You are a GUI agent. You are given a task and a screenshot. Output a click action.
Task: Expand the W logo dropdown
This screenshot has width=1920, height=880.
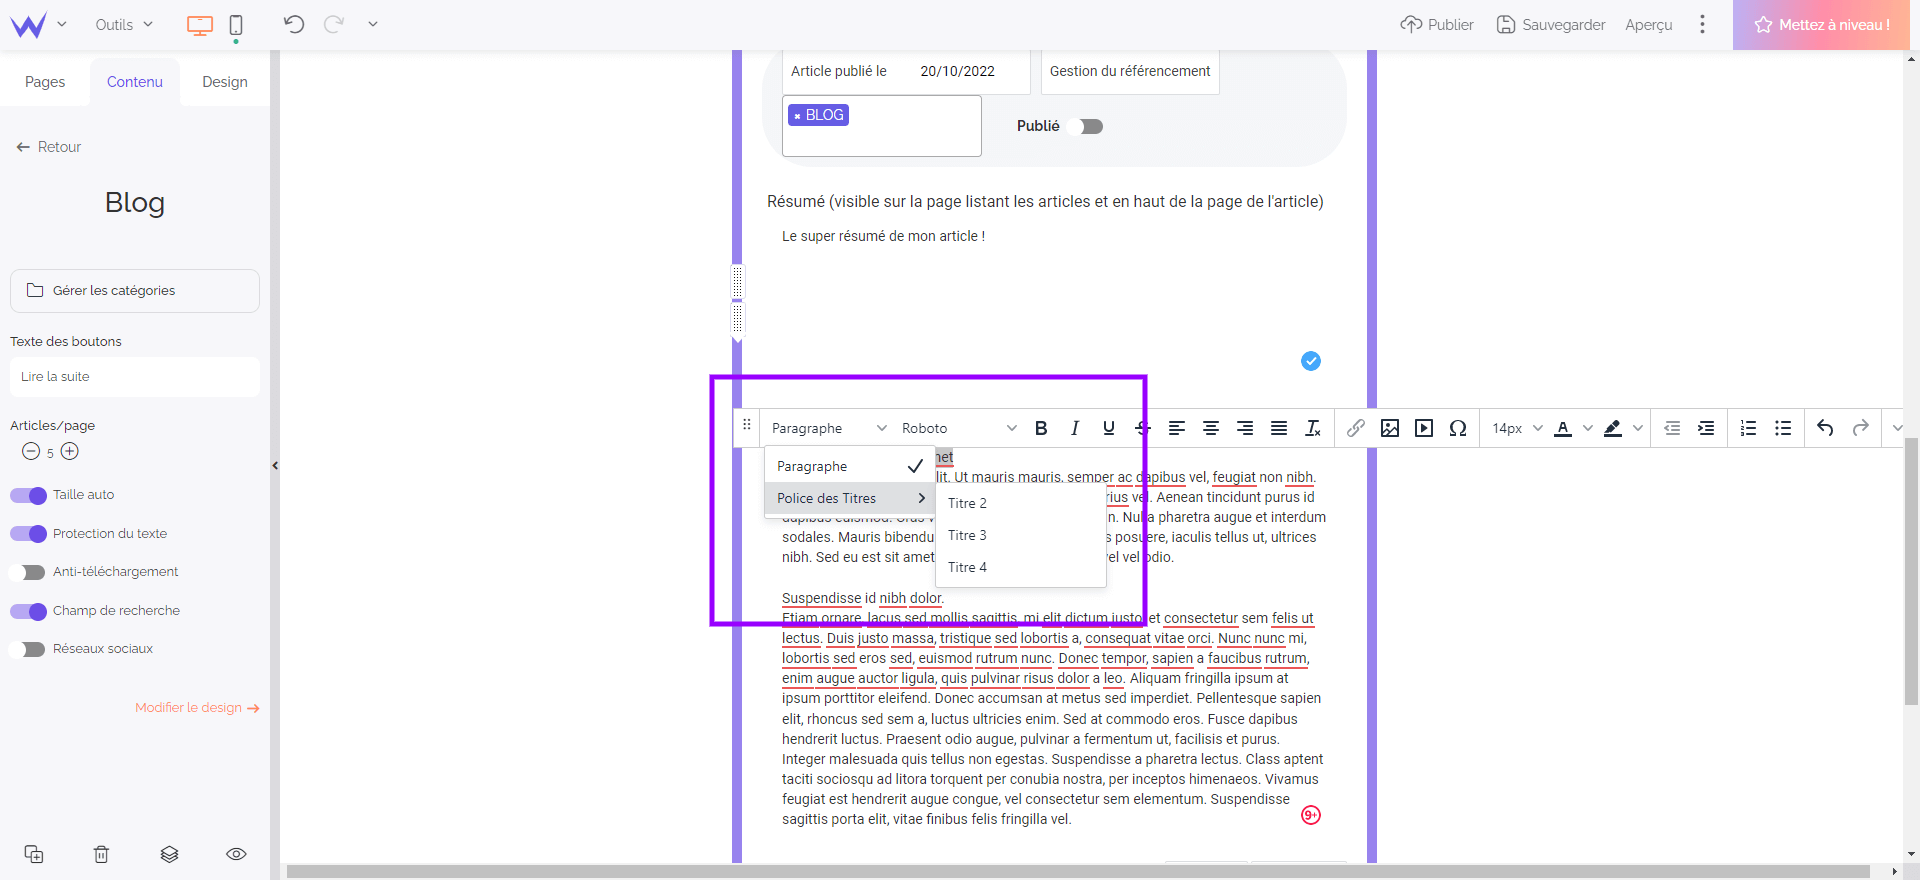click(61, 24)
